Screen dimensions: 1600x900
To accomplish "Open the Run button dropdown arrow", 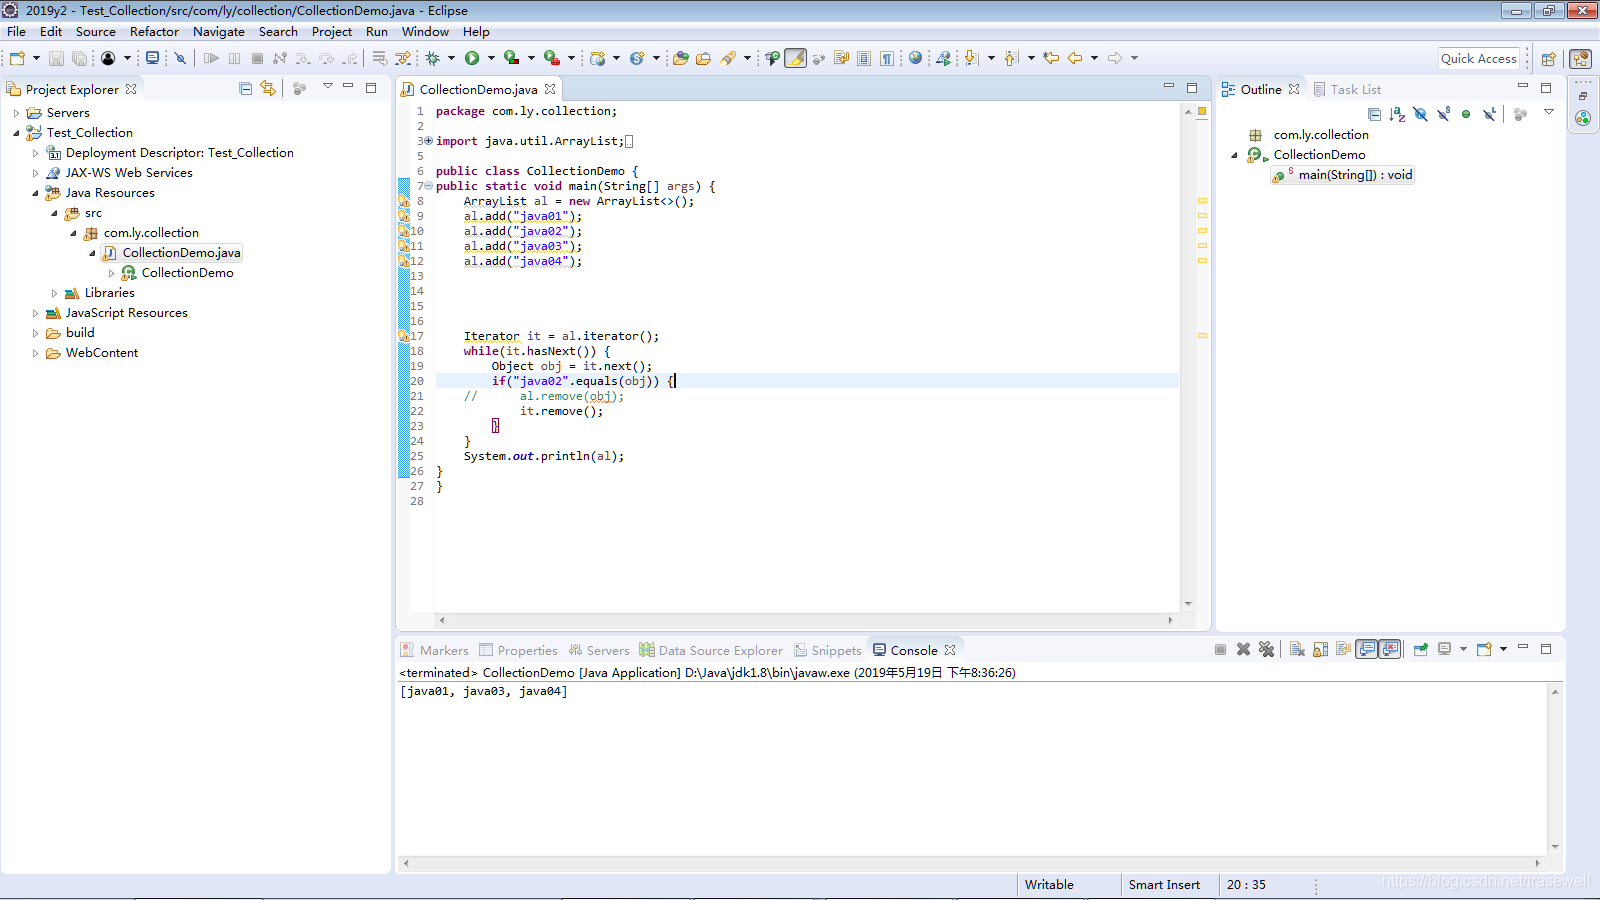I will pyautogui.click(x=491, y=58).
